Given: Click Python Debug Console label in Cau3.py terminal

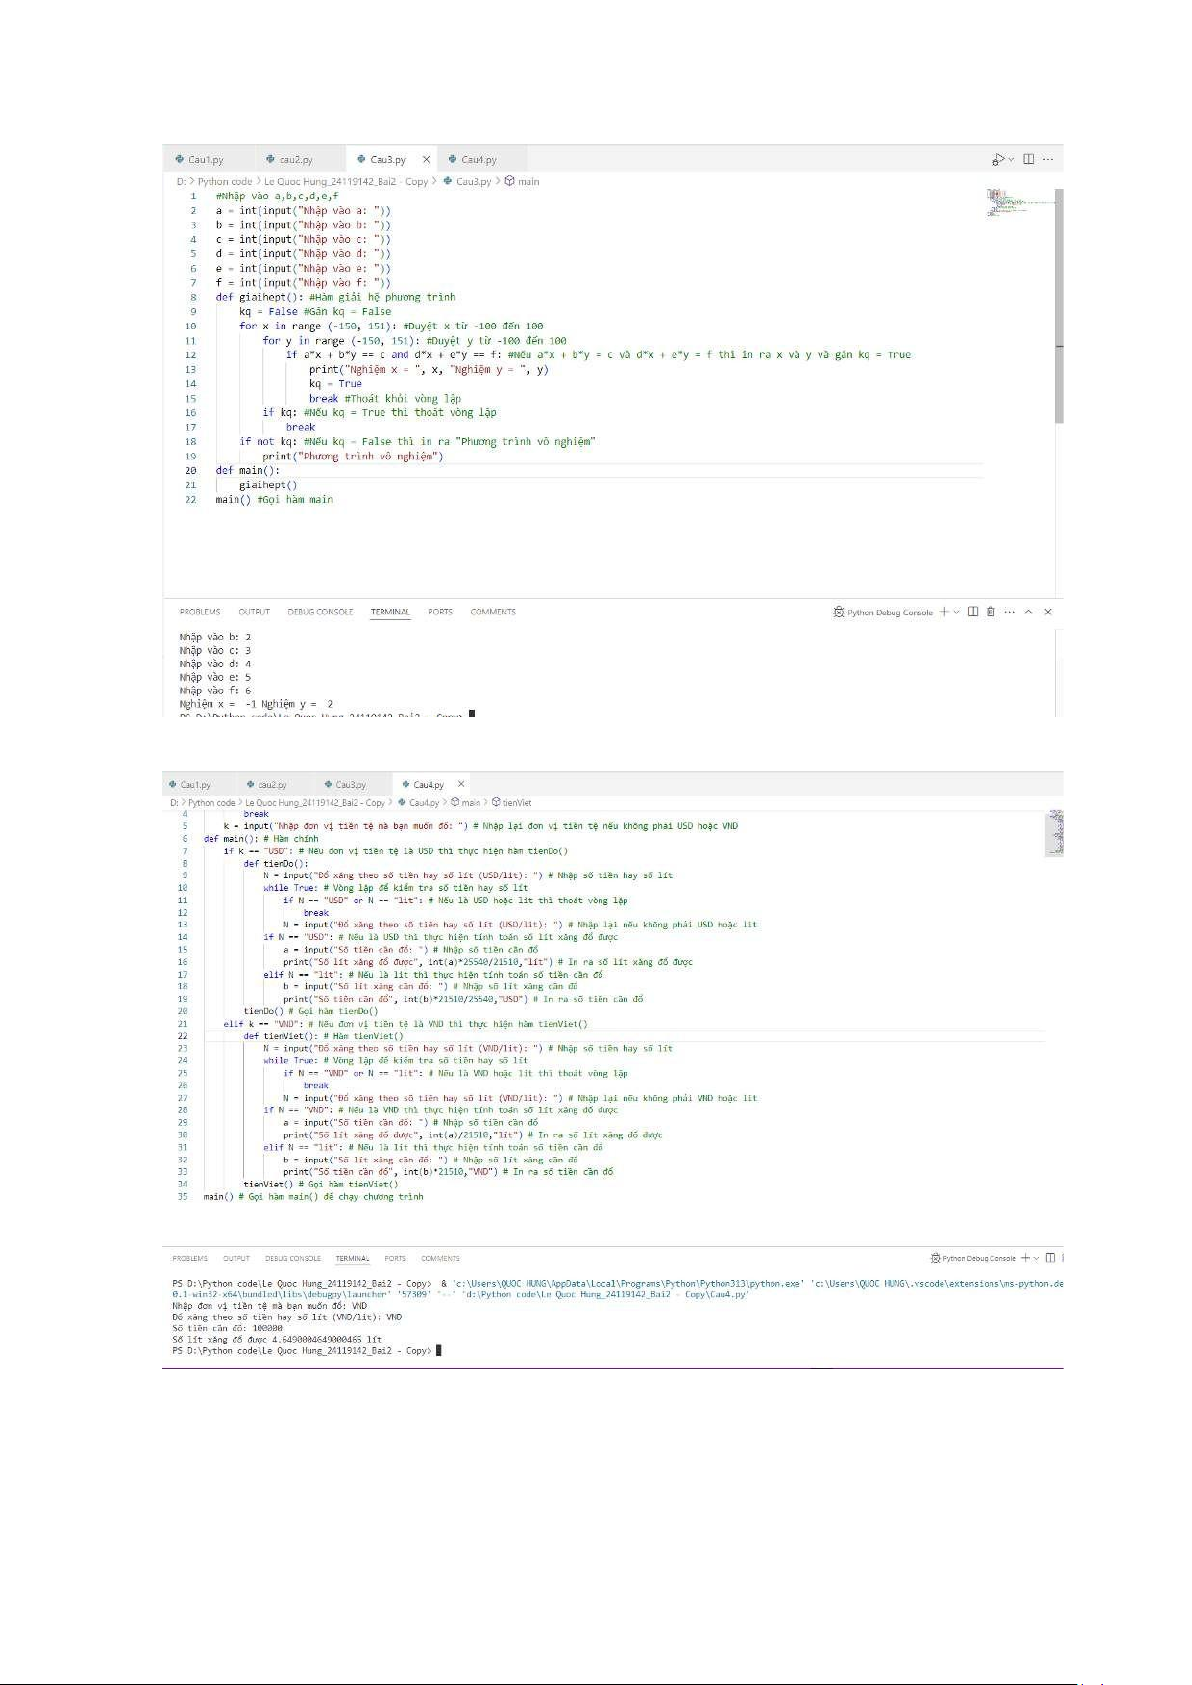Looking at the screenshot, I should coord(883,612).
